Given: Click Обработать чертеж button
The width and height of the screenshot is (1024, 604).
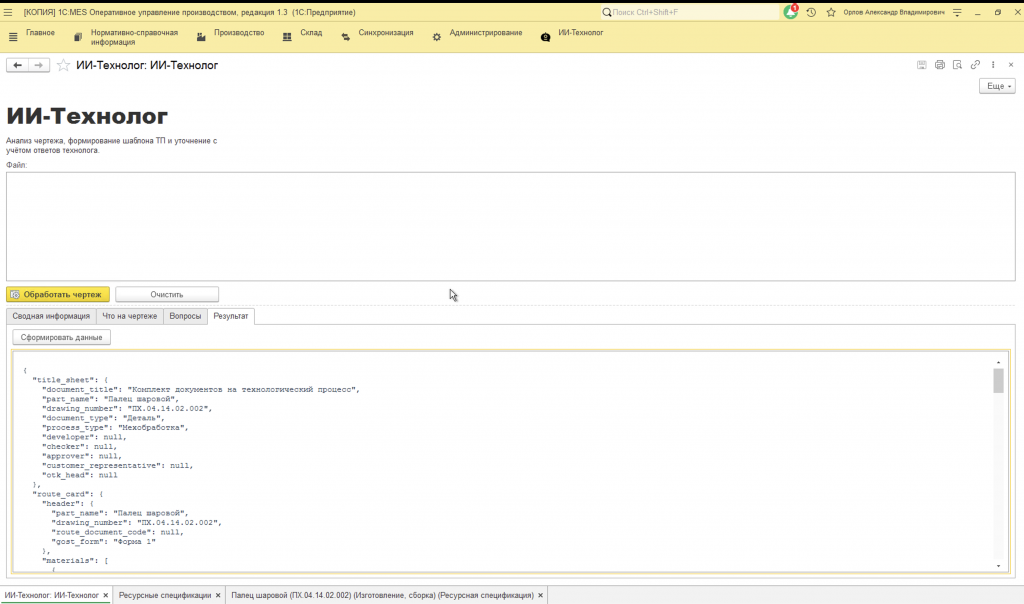Looking at the screenshot, I should pos(58,294).
